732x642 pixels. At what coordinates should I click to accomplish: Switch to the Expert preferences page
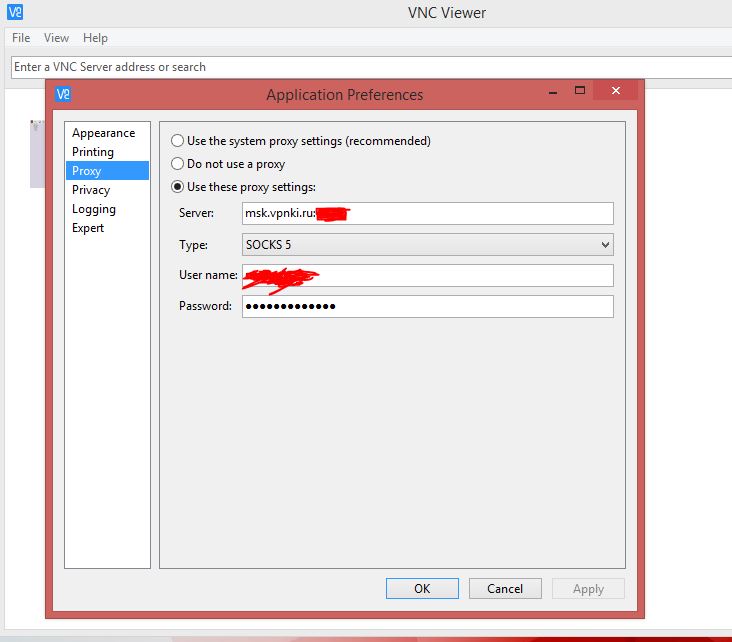click(107, 228)
